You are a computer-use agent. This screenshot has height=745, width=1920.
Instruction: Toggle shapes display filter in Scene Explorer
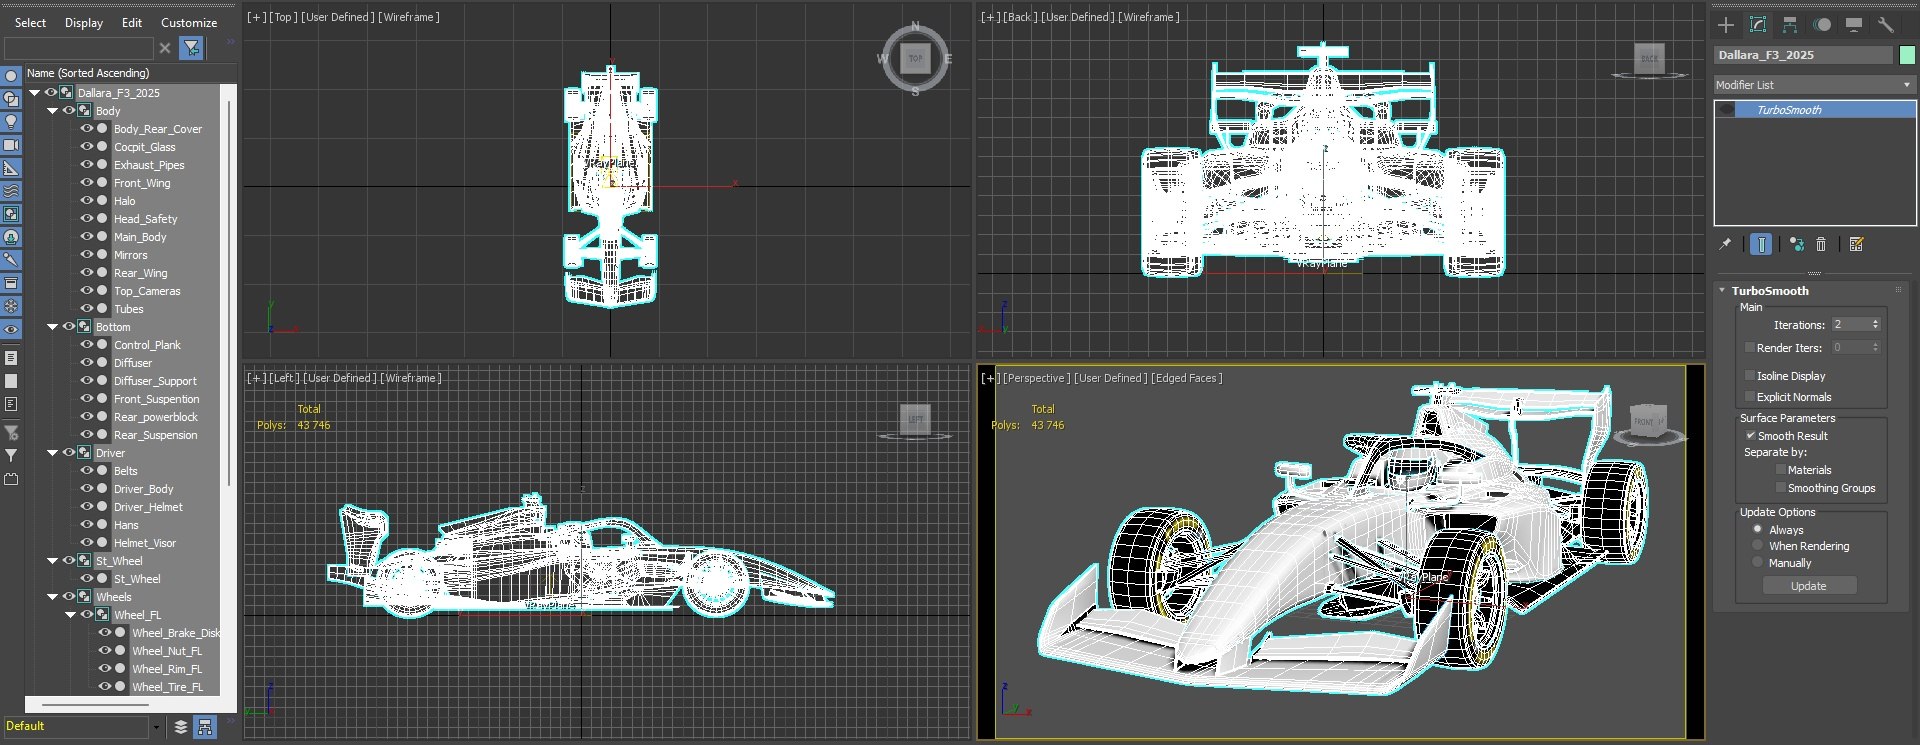[x=11, y=99]
